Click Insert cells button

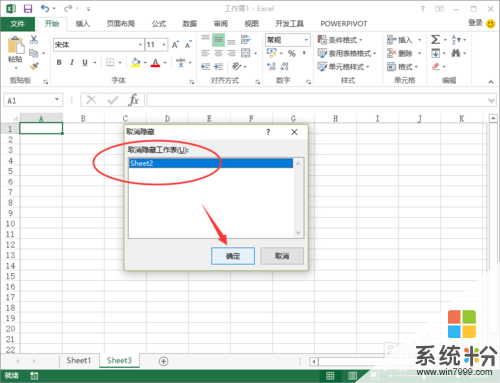coord(400,40)
